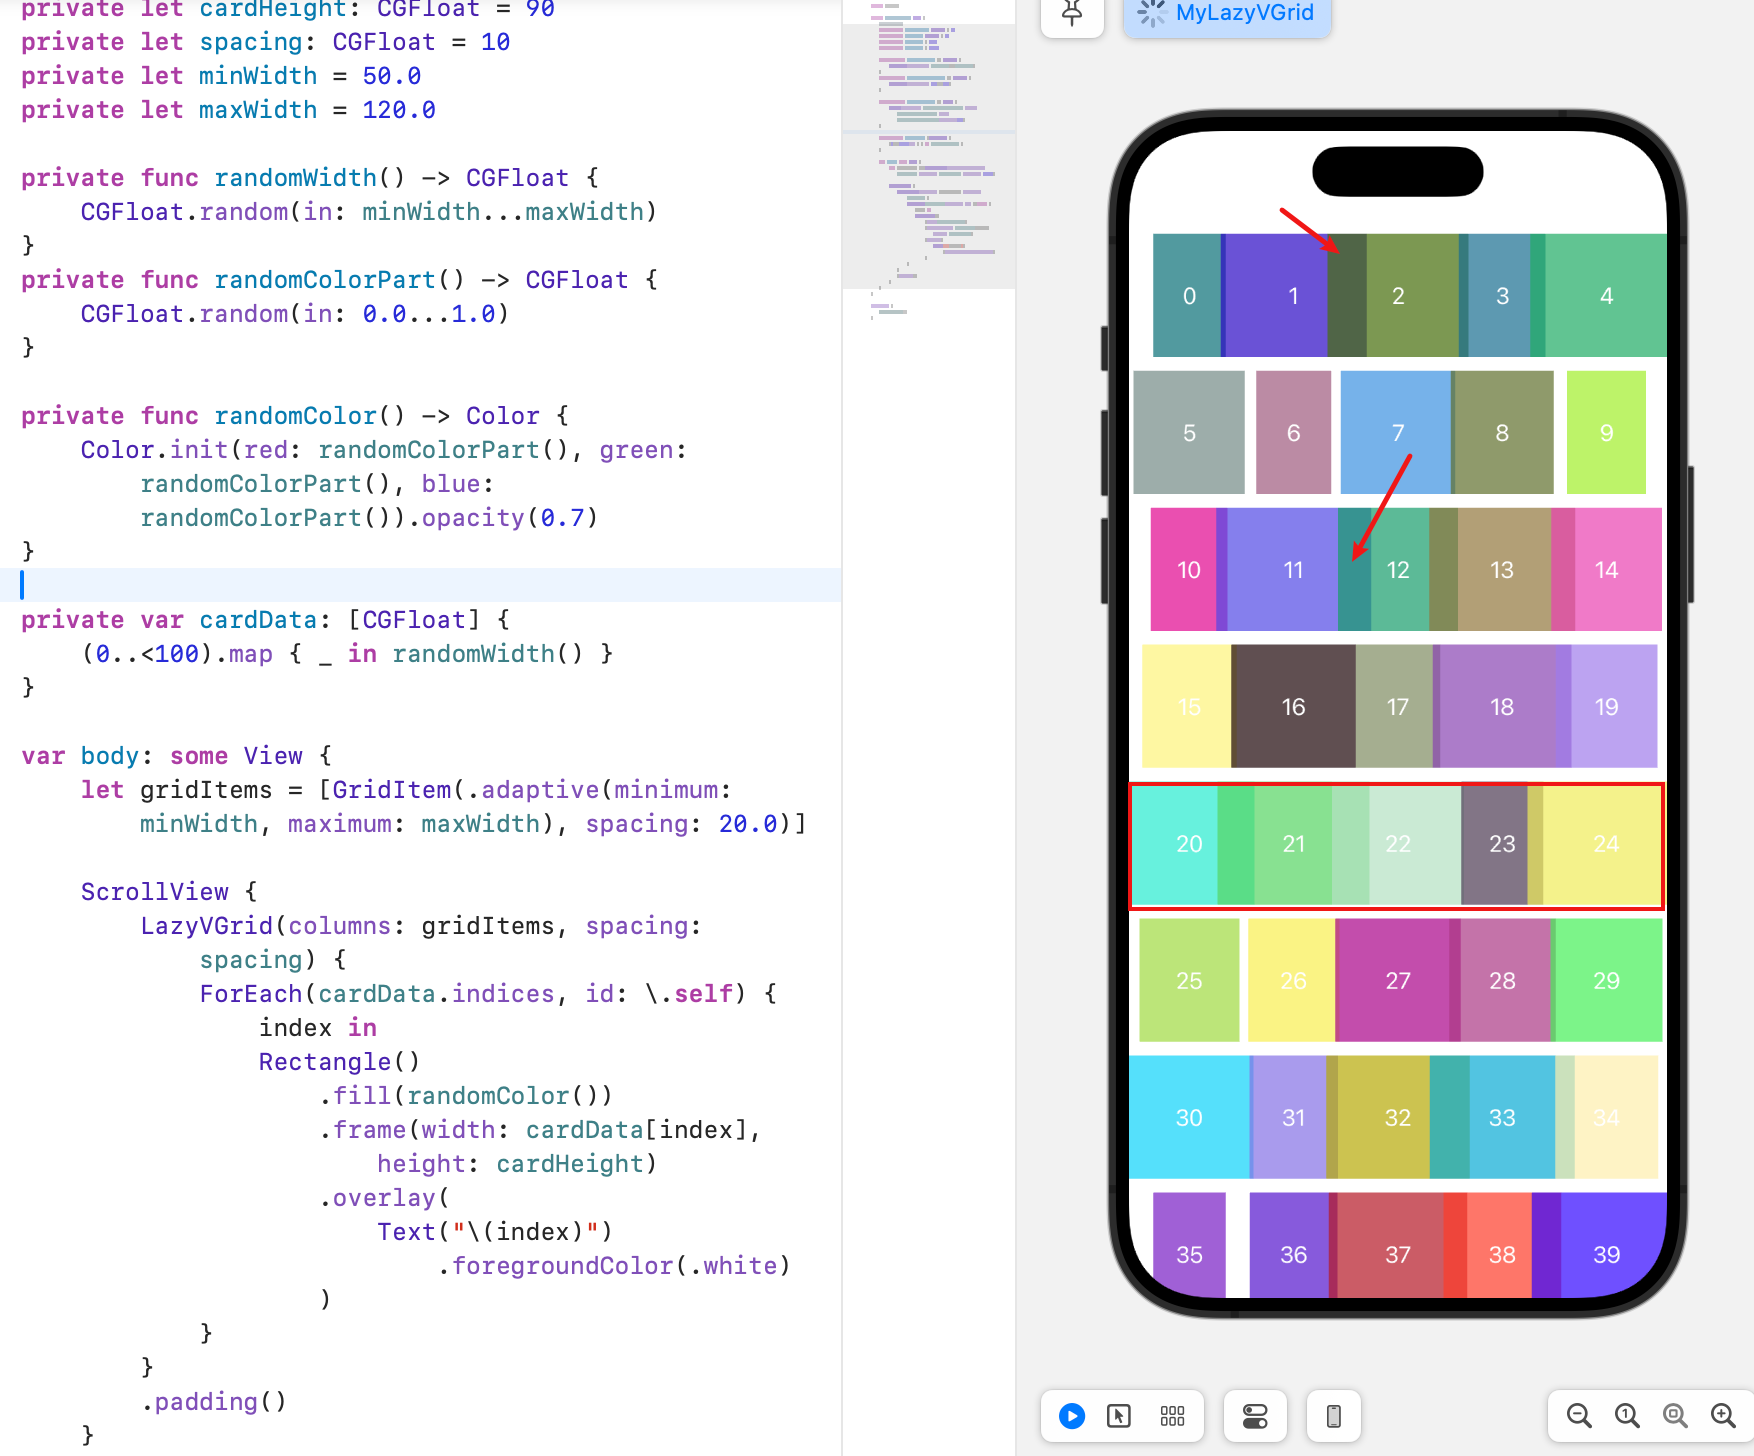Start the live preview with play button
The height and width of the screenshot is (1456, 1754).
tap(1070, 1416)
